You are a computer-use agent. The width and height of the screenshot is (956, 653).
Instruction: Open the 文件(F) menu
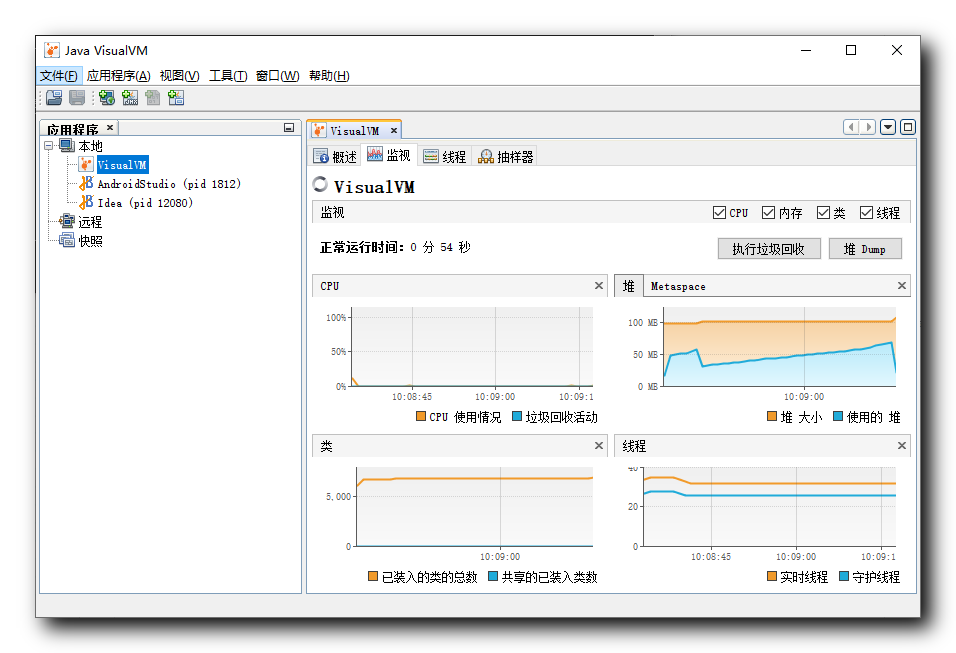pos(59,76)
